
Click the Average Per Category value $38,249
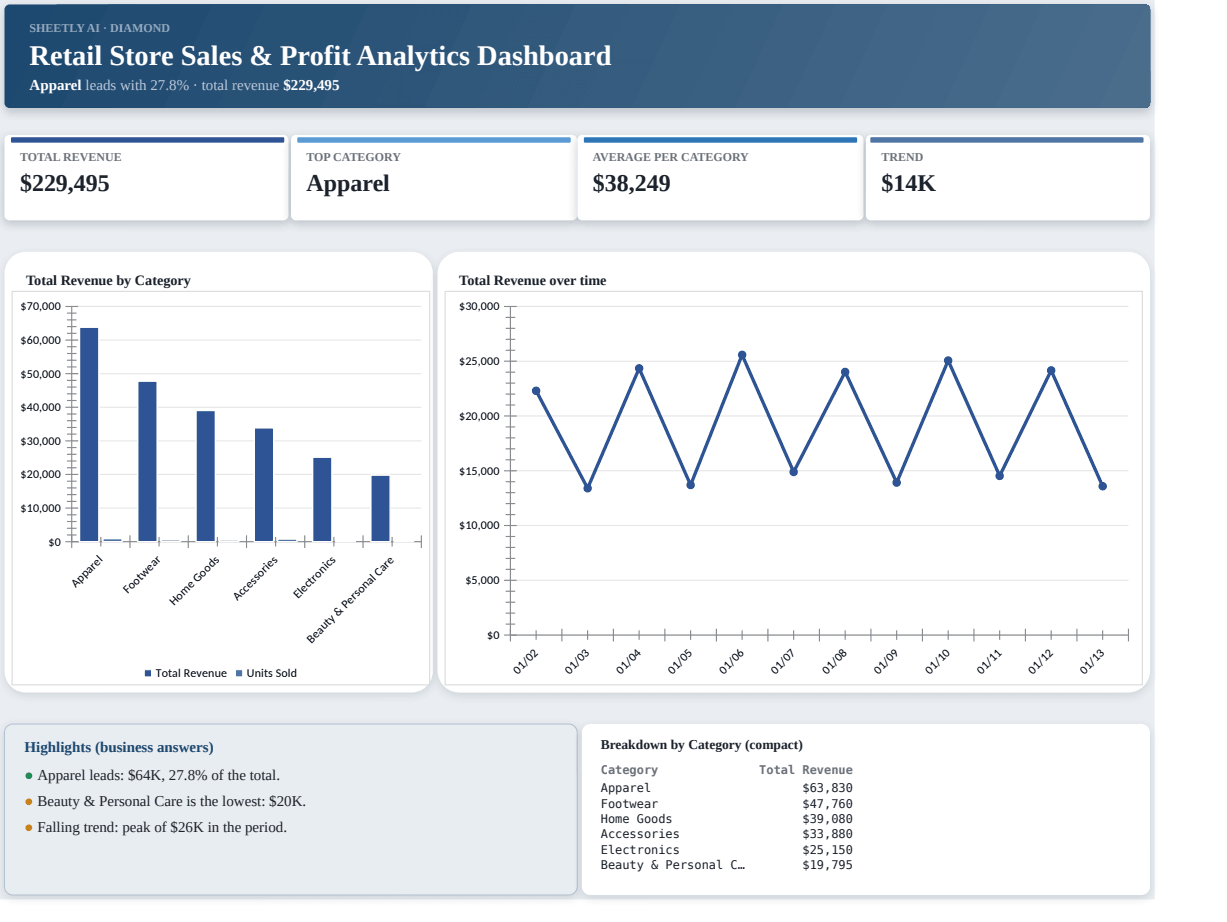(x=632, y=184)
